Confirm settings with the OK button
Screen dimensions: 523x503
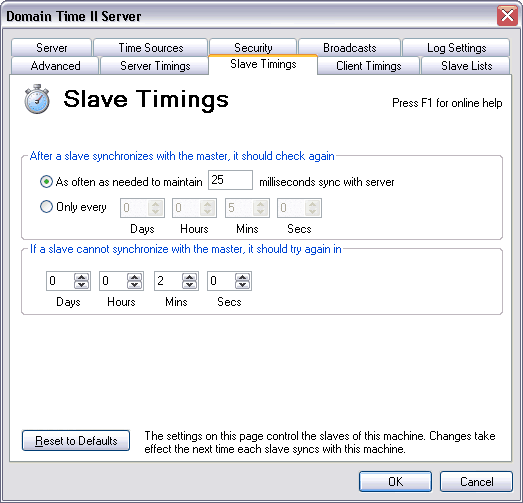point(395,481)
